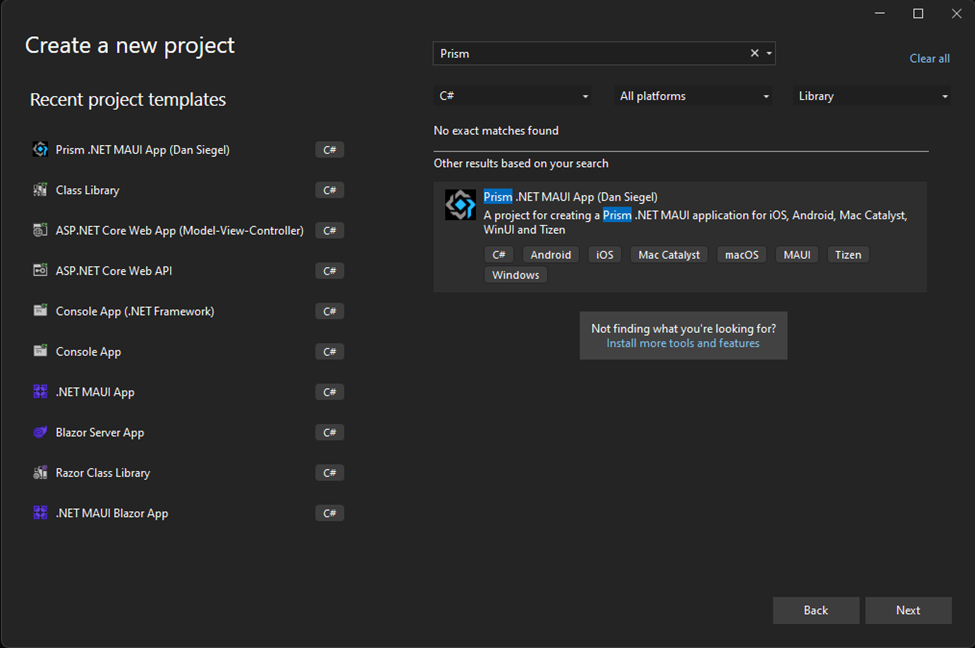Select Prism .NET MAUI App search result
Viewport: 975px width, 648px height.
680,237
